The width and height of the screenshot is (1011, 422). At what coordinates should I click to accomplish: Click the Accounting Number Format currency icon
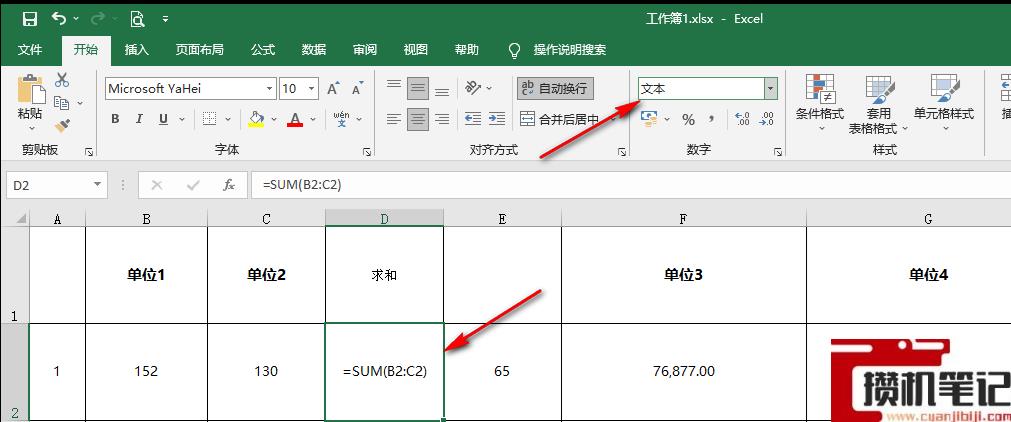coord(649,119)
